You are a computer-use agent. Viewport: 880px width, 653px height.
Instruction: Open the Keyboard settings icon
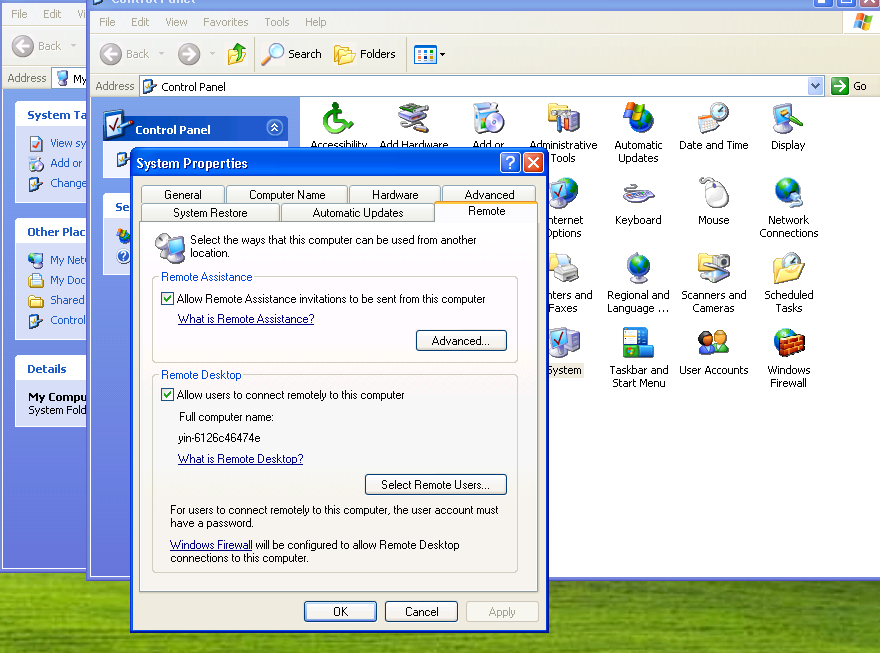click(x=638, y=195)
